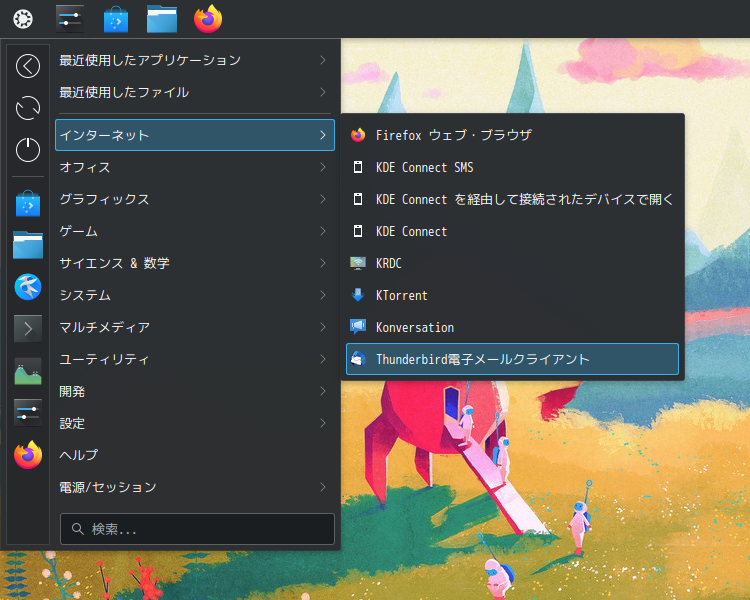Launch Falkon browser bird icon in sidebar
Image resolution: width=750 pixels, height=600 pixels.
click(x=28, y=287)
